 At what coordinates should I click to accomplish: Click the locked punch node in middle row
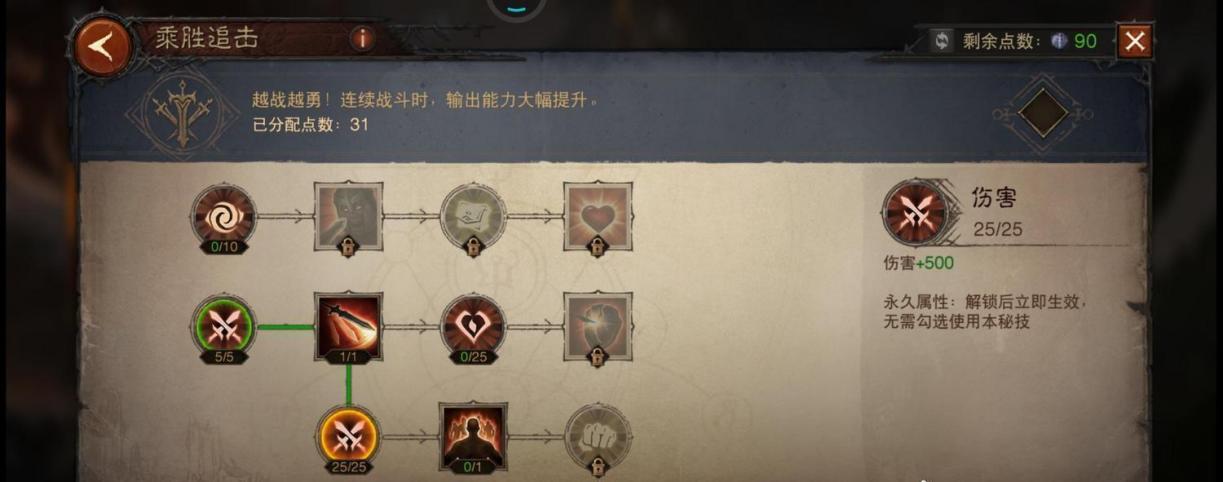click(597, 327)
